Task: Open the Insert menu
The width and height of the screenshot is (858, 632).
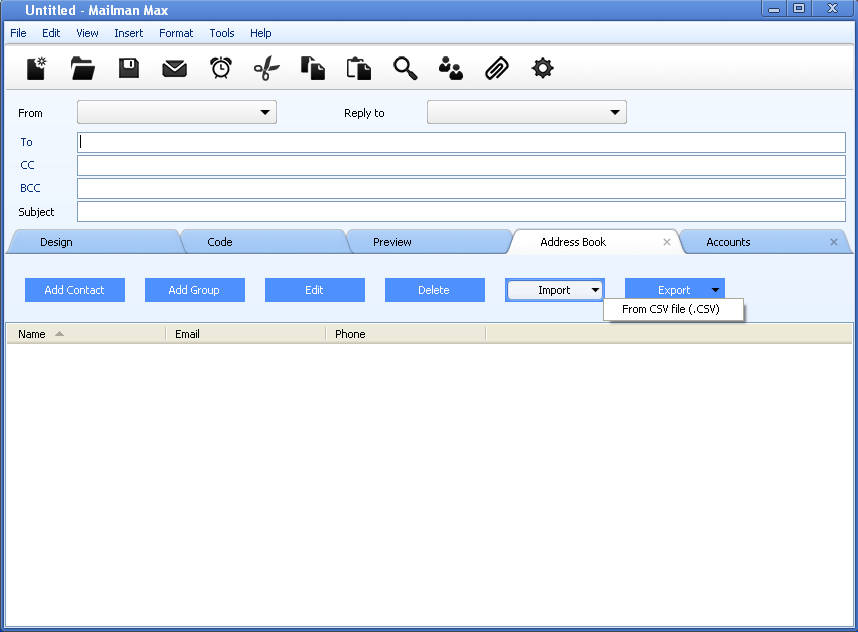Action: pos(129,33)
